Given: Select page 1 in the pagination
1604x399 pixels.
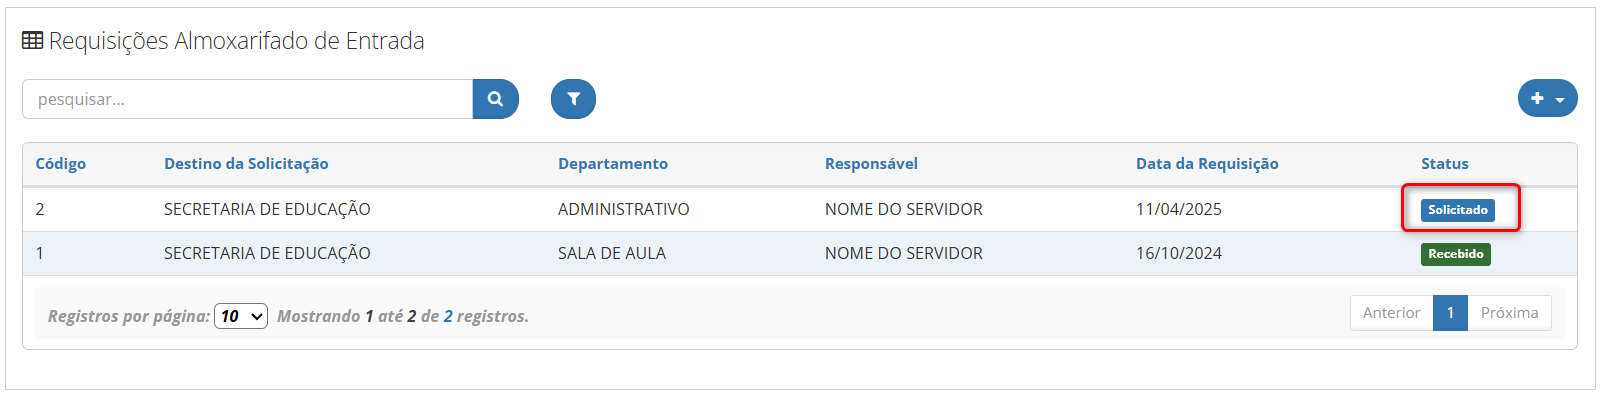Looking at the screenshot, I should [x=1450, y=313].
